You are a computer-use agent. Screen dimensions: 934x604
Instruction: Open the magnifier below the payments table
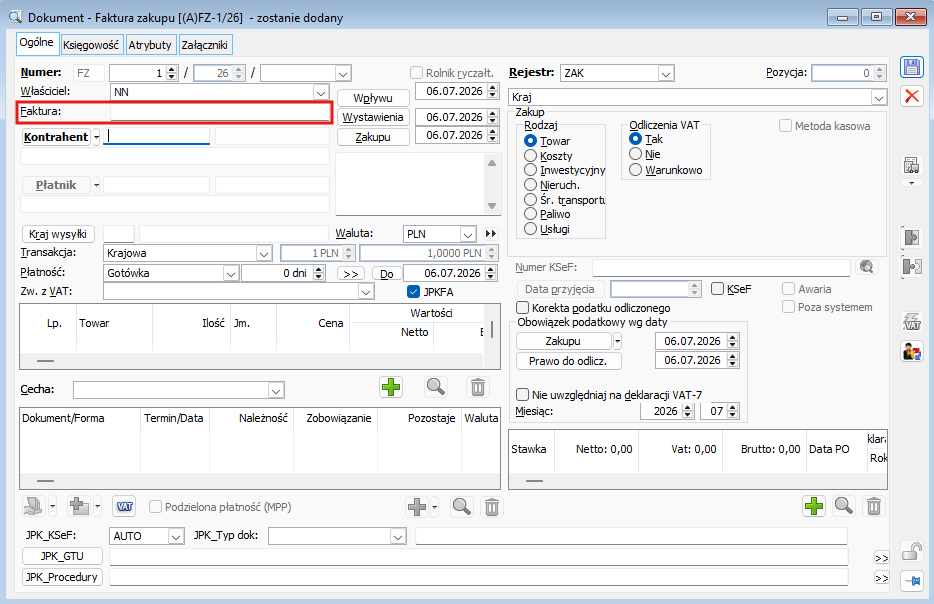click(462, 507)
